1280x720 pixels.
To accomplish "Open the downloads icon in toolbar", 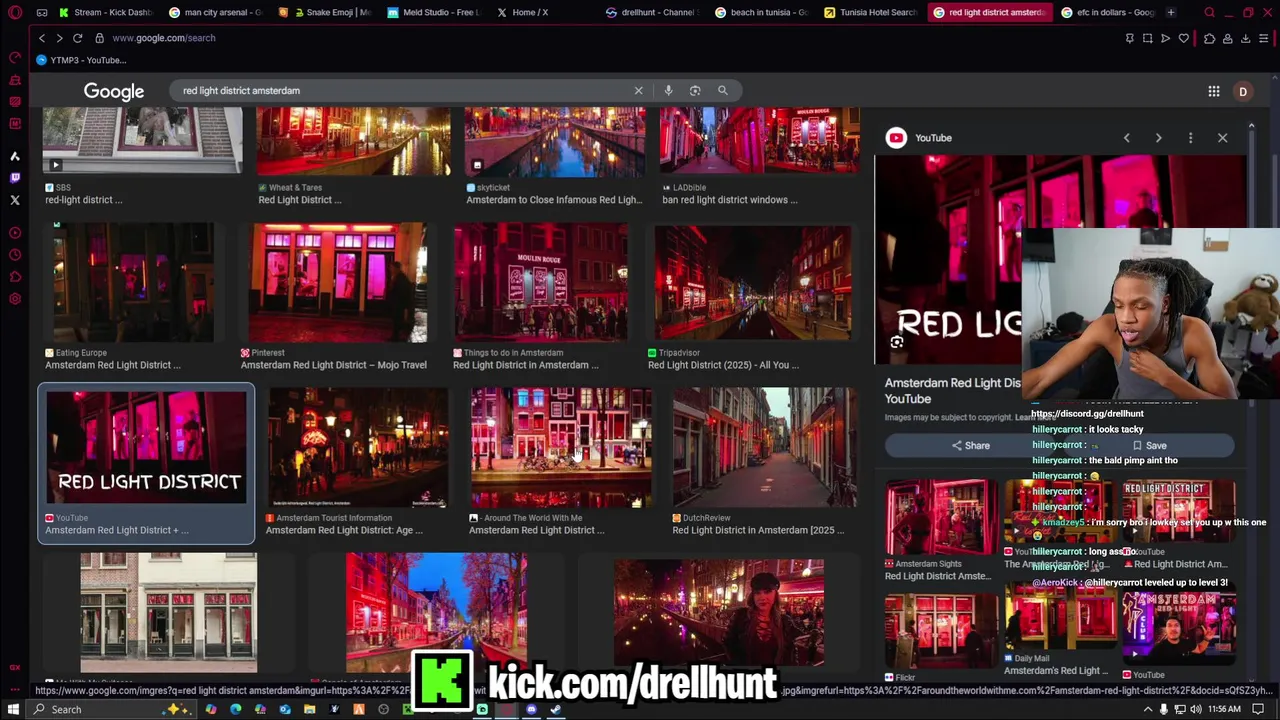I will click(x=1246, y=38).
